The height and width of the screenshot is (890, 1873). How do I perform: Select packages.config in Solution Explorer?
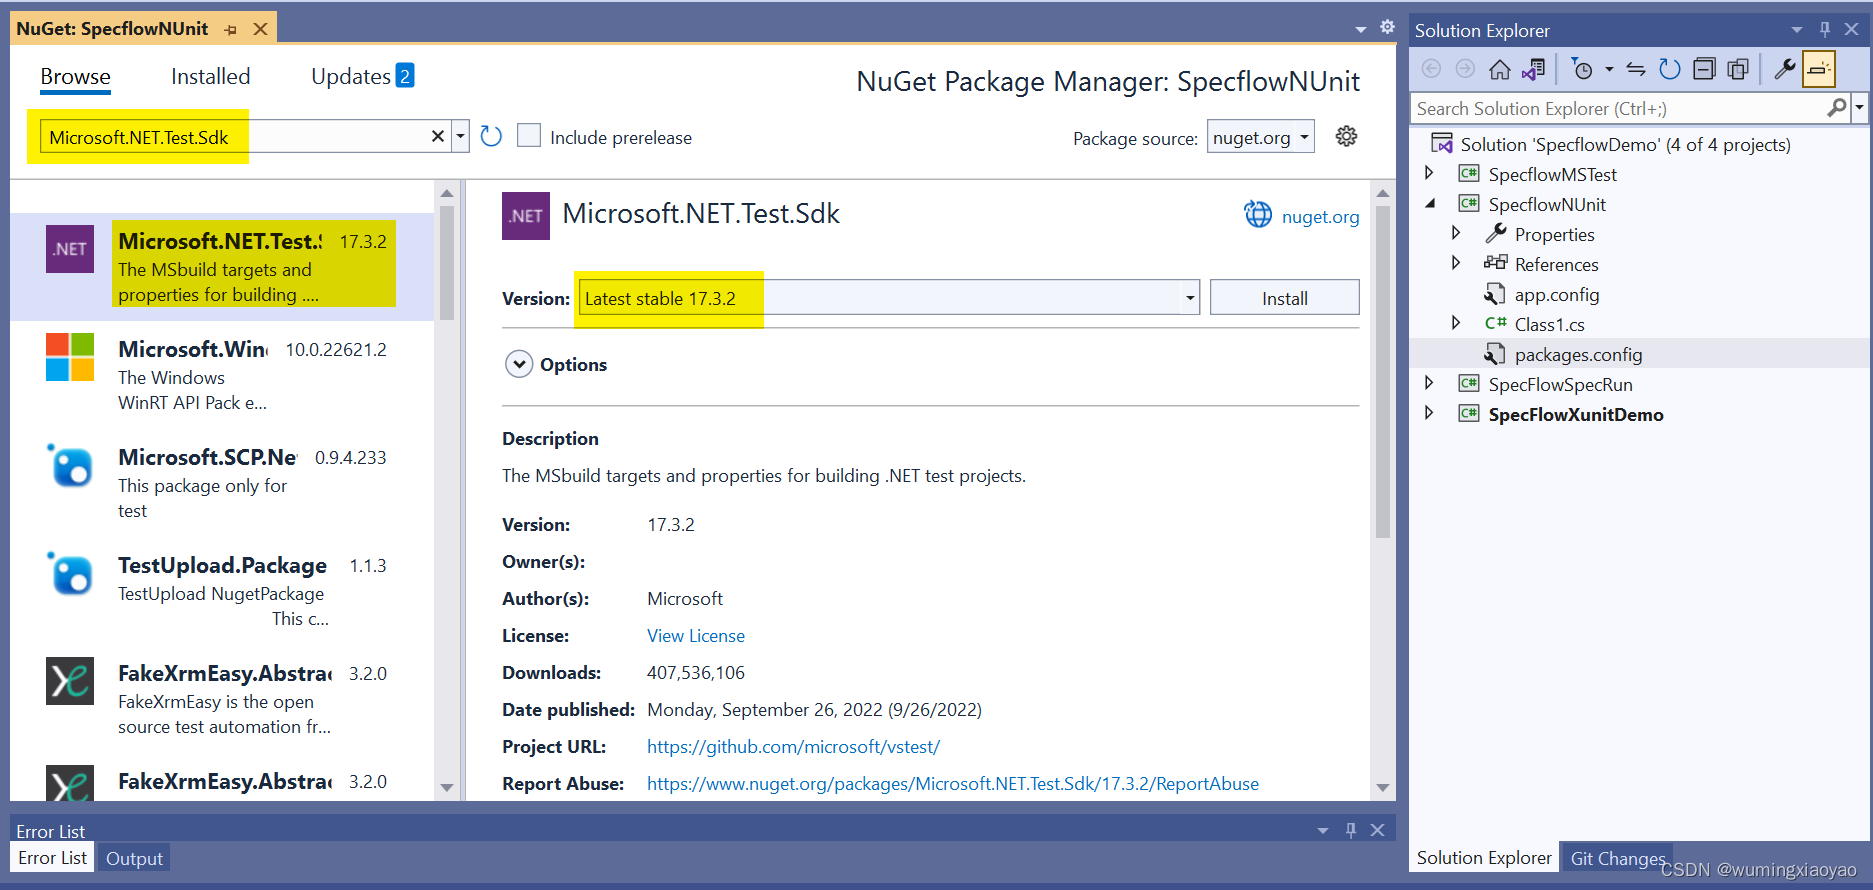[1578, 355]
